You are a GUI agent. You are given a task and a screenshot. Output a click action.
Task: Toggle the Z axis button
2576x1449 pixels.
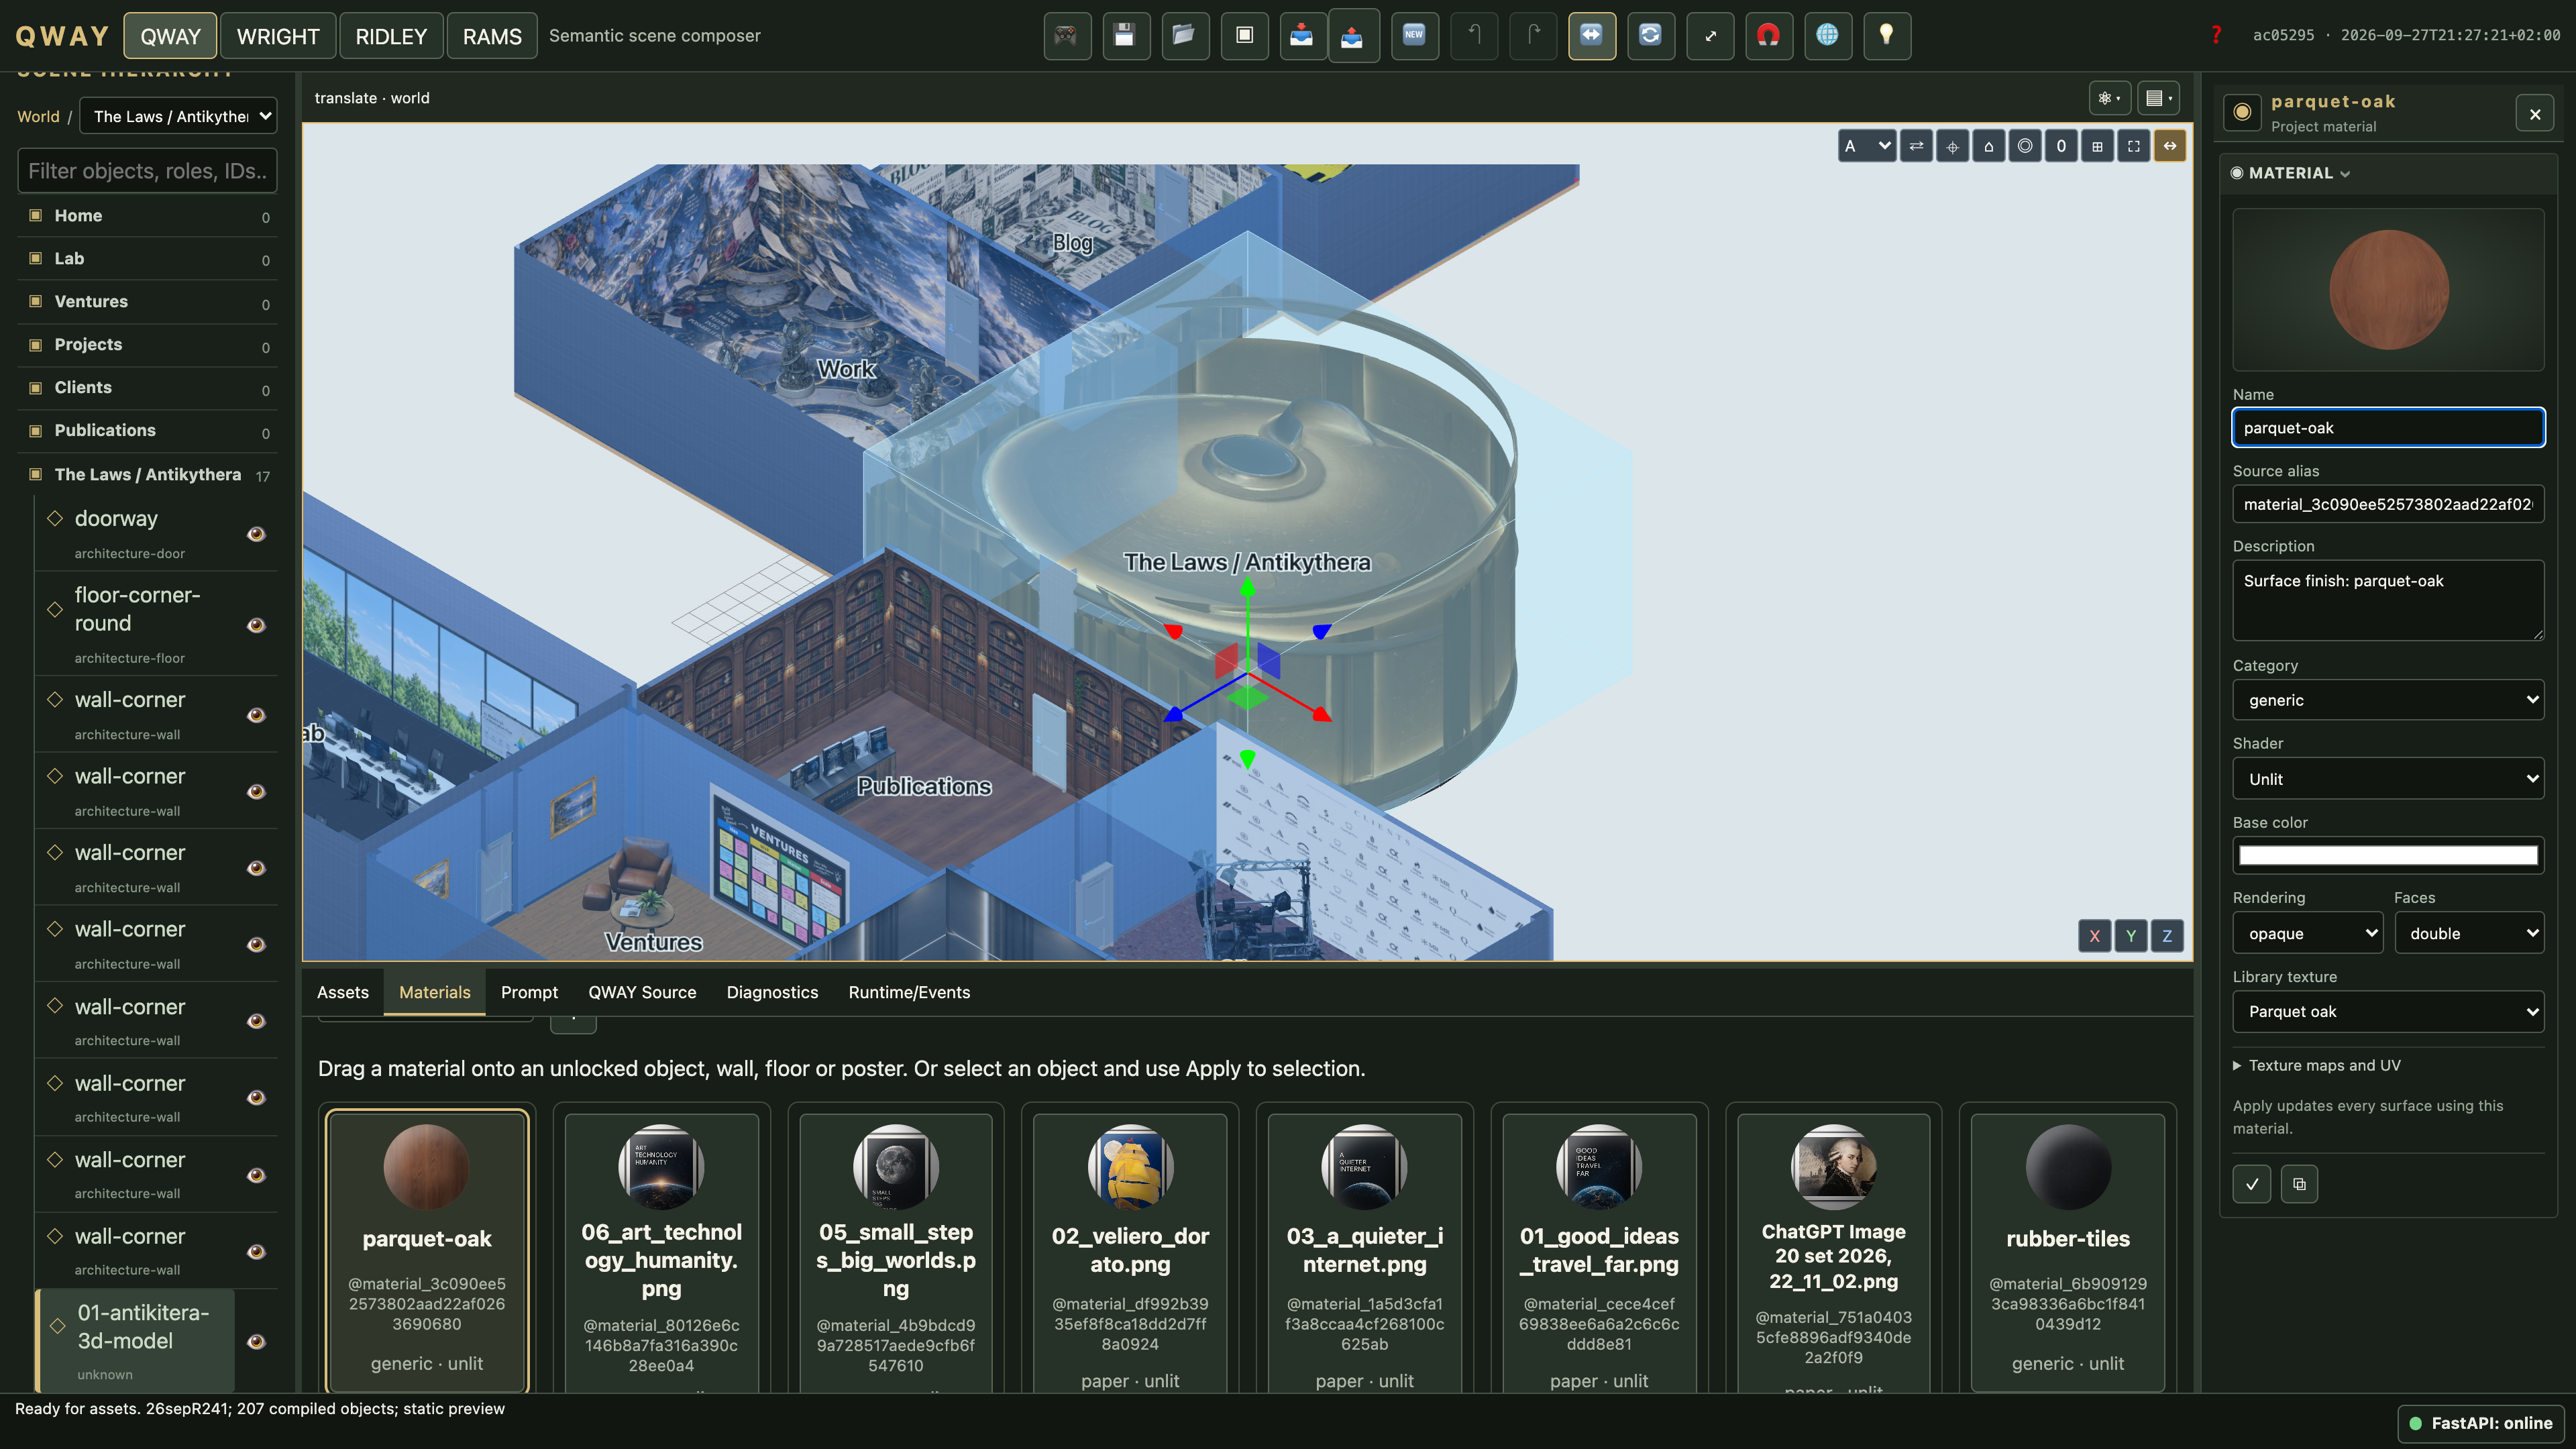pyautogui.click(x=2167, y=936)
